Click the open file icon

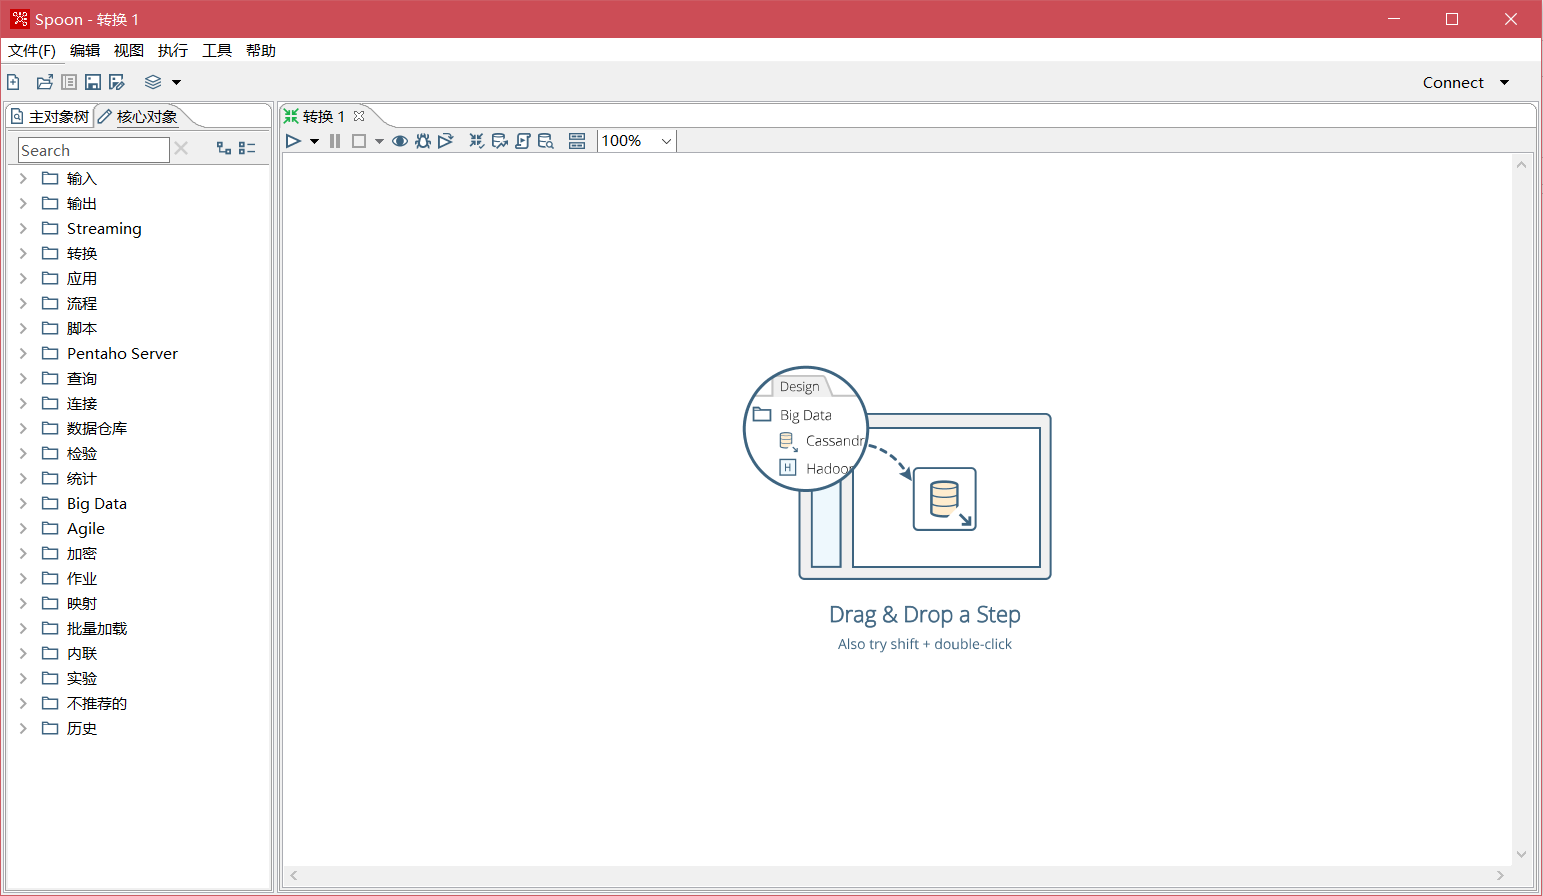coord(44,82)
